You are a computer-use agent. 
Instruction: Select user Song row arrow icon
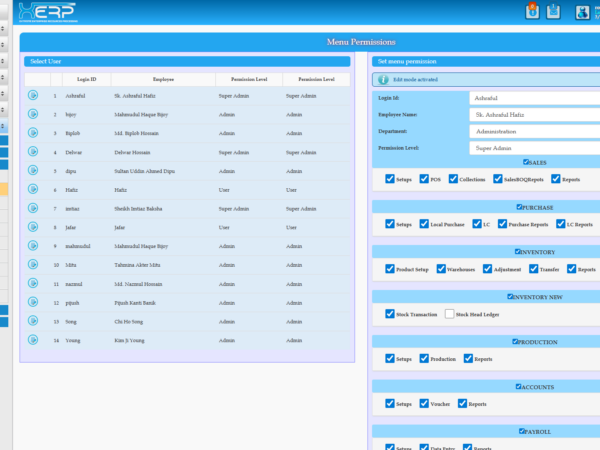[x=33, y=321]
